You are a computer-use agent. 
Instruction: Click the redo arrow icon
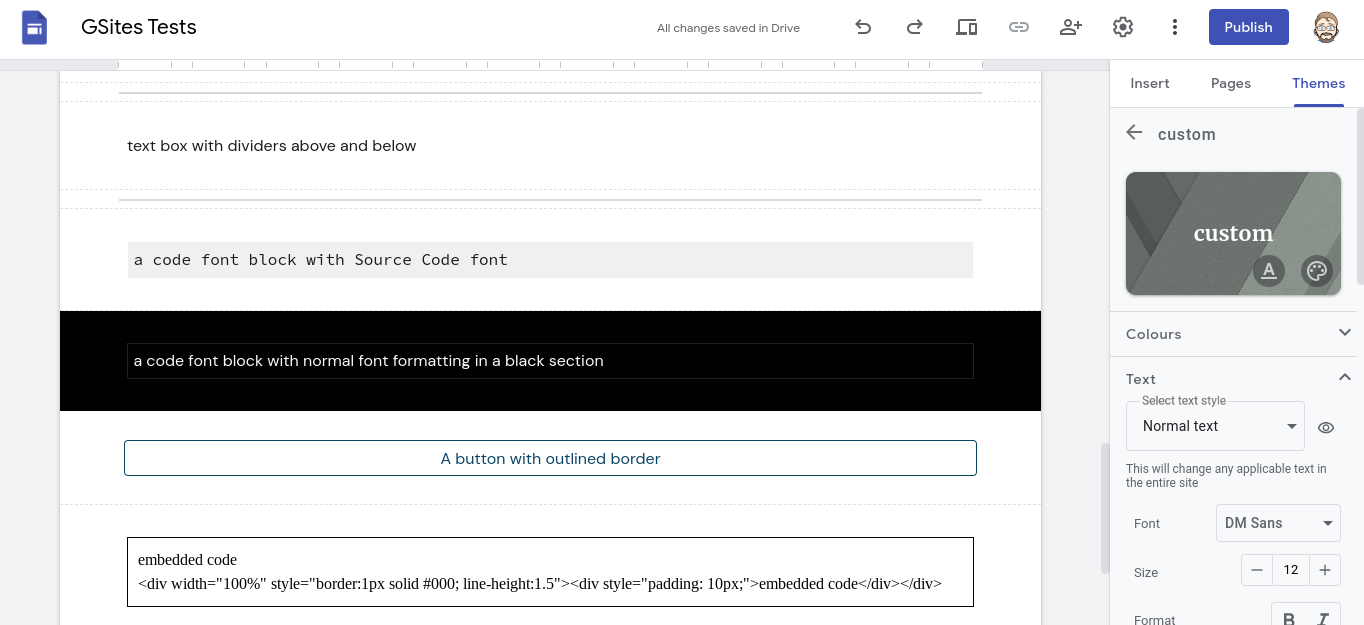(914, 27)
